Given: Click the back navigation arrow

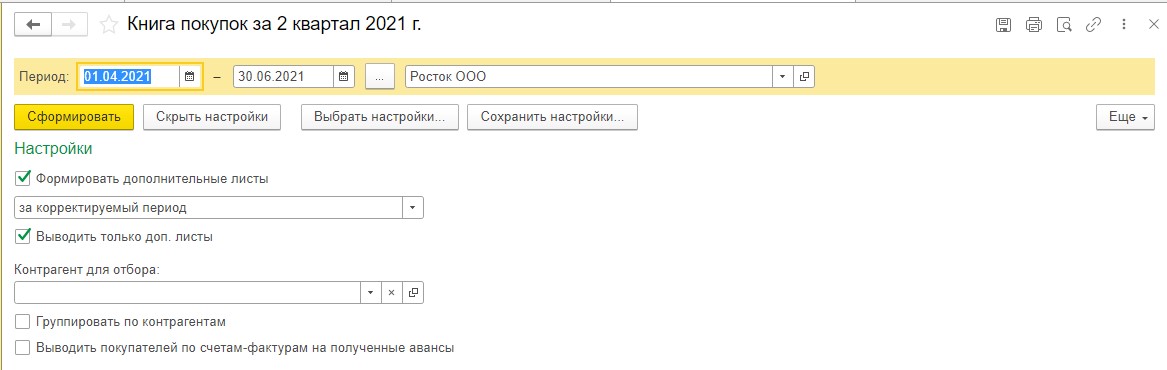Looking at the screenshot, I should [33, 25].
